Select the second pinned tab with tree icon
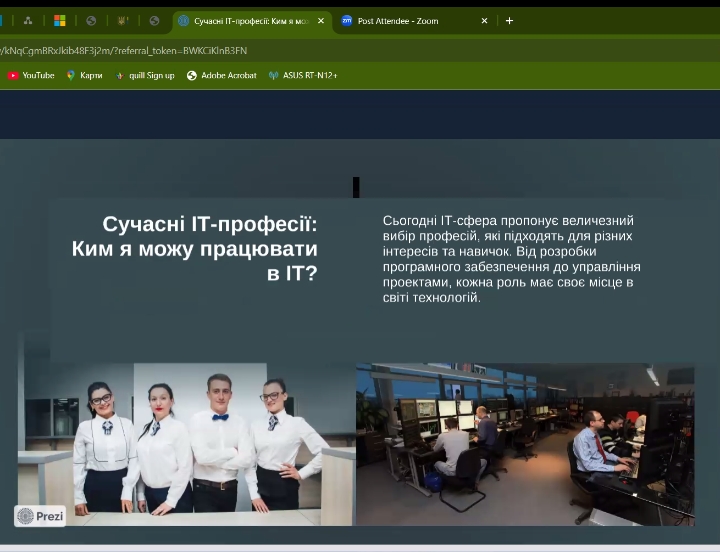Screen dimensions: 720x552 tap(28, 21)
